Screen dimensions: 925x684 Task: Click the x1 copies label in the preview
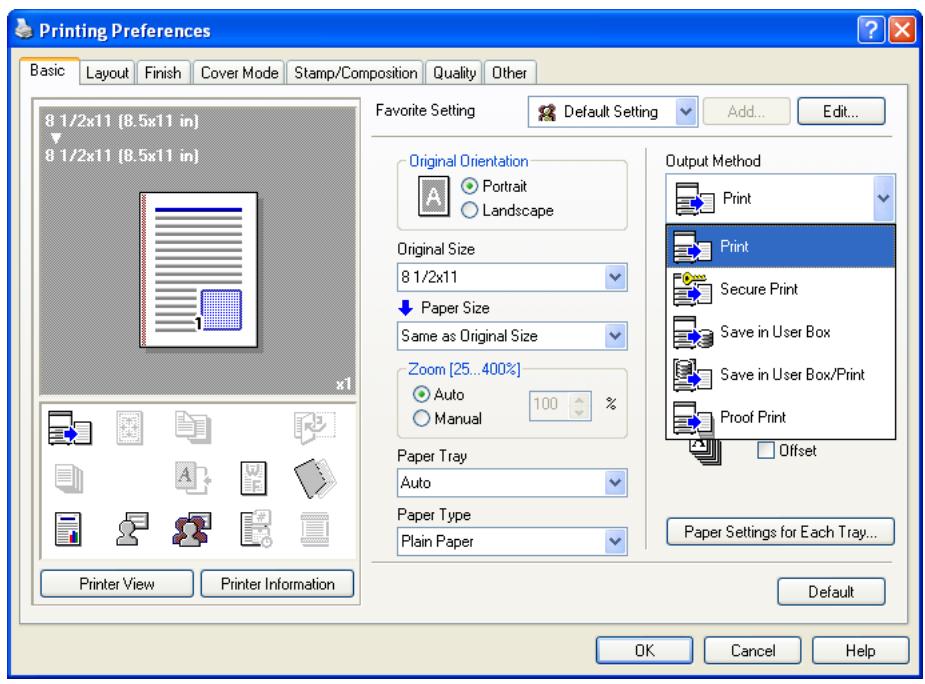[343, 384]
